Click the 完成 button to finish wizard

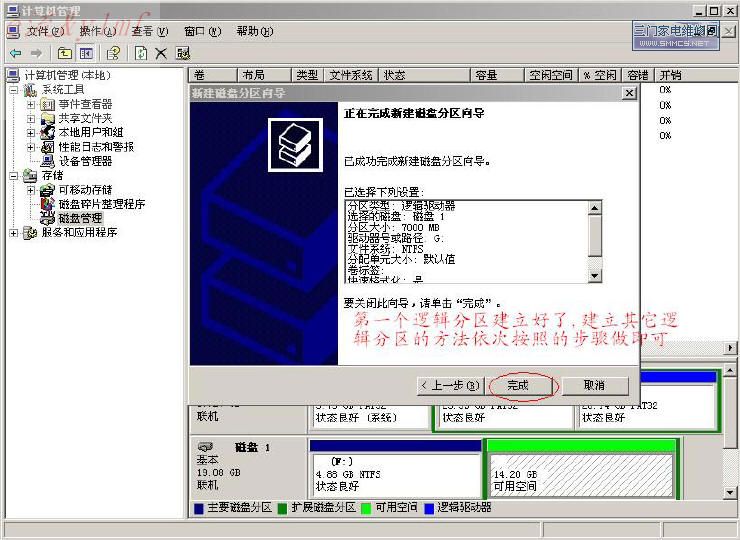point(517,385)
